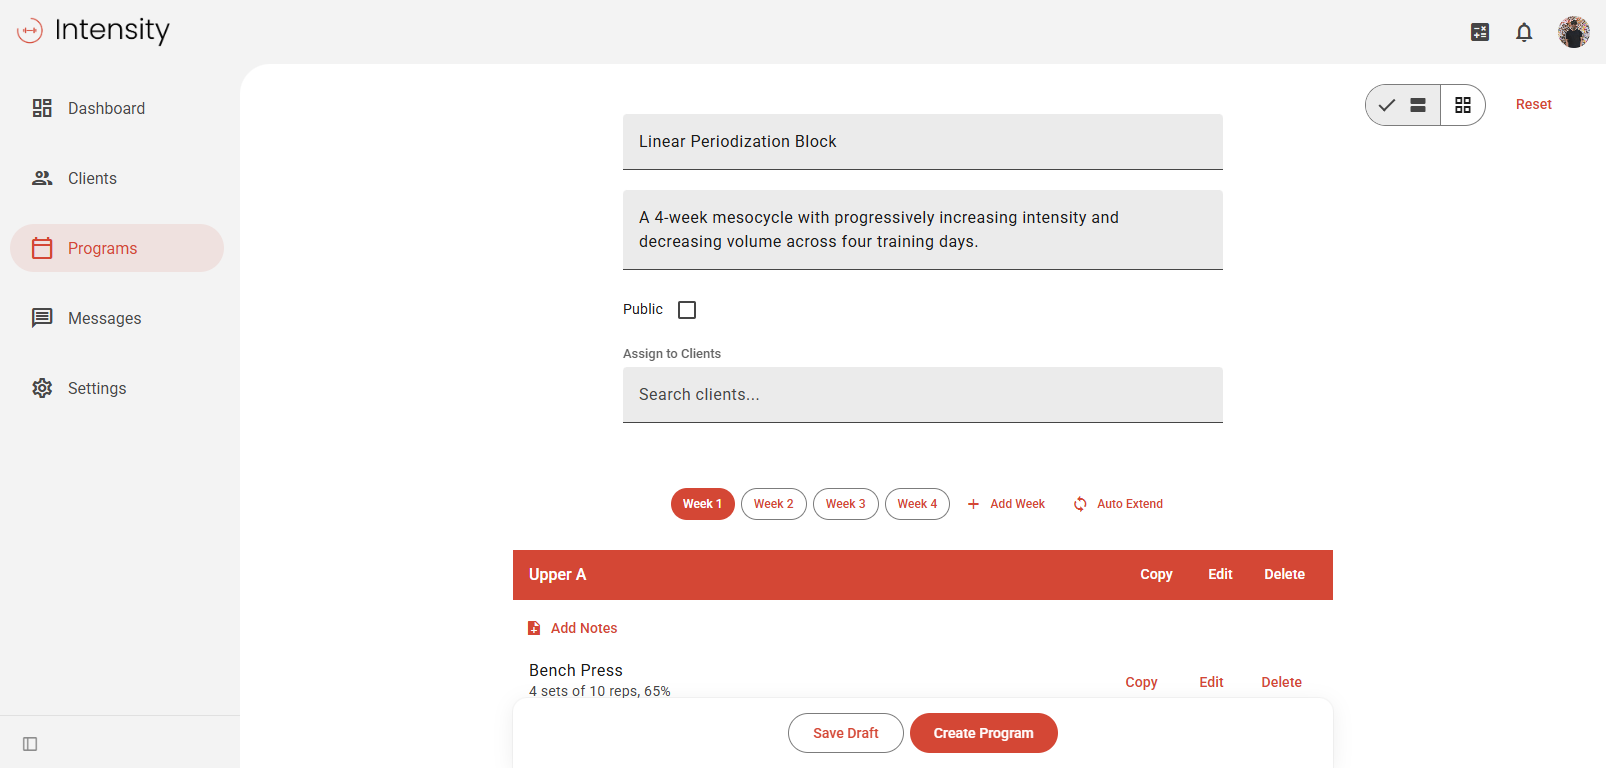
Task: Open the Messages sidebar item
Action: pos(104,318)
